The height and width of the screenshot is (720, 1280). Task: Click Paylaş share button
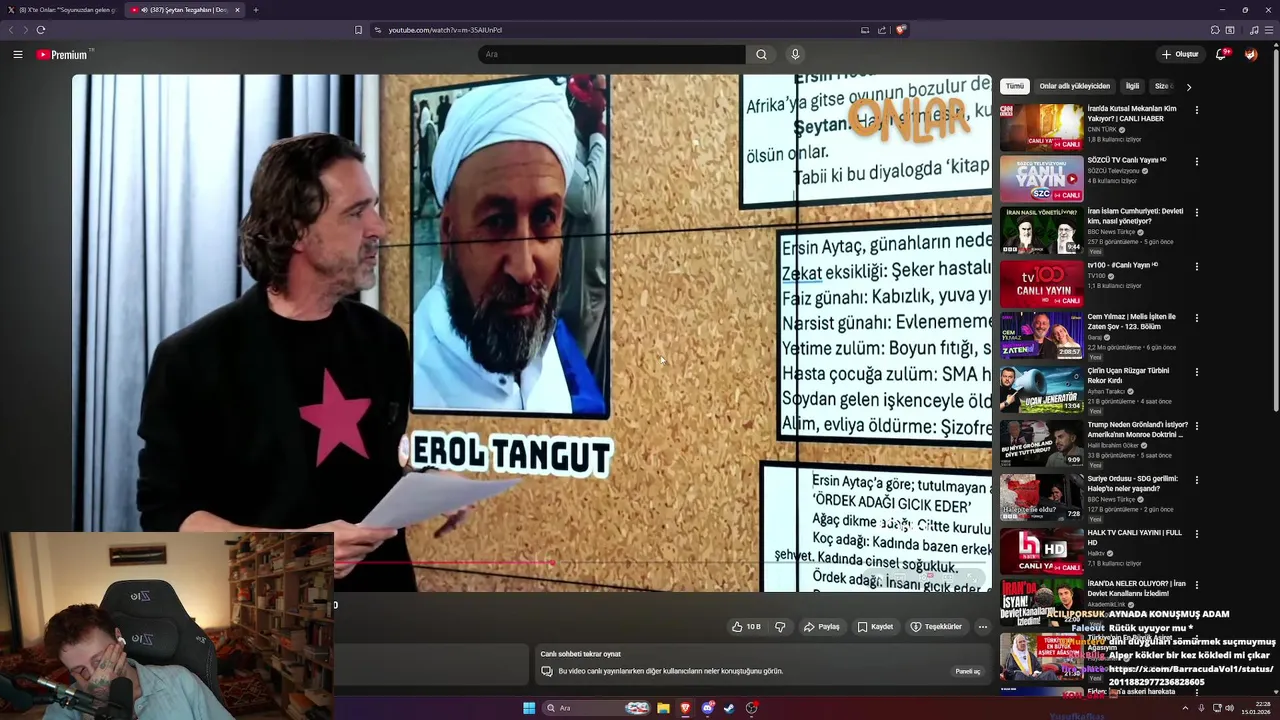(822, 627)
